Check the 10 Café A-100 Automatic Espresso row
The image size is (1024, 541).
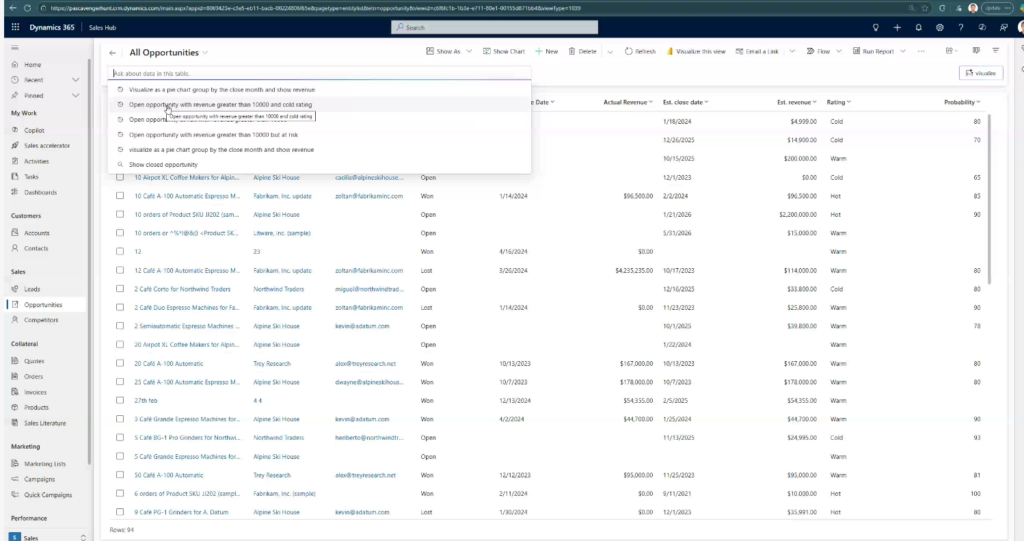[120, 195]
